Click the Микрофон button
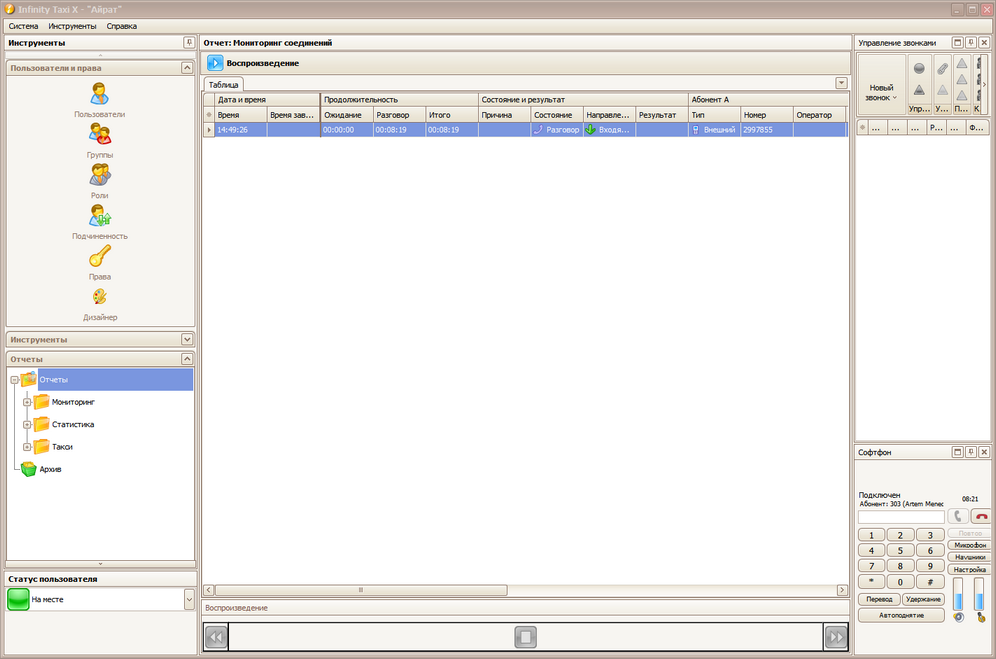 click(969, 545)
